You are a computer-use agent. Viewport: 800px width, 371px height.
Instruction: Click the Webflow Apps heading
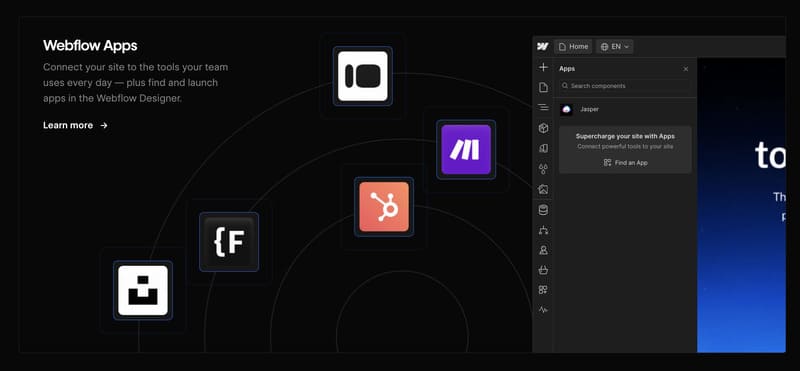click(x=90, y=45)
